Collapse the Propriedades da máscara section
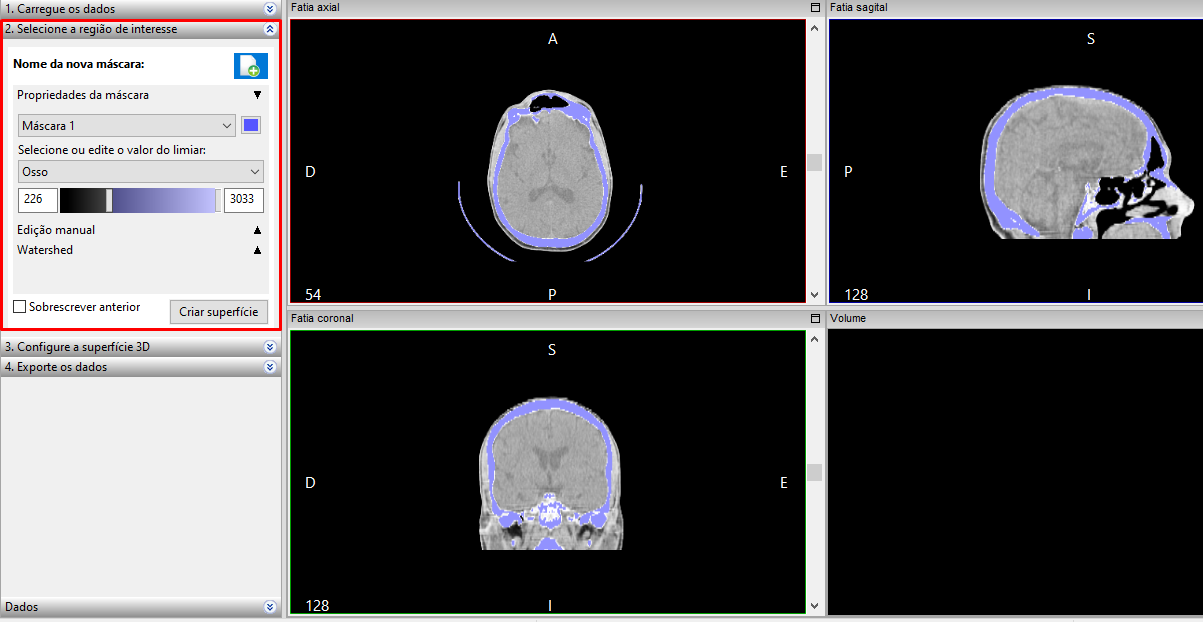This screenshot has width=1203, height=622. coord(257,95)
